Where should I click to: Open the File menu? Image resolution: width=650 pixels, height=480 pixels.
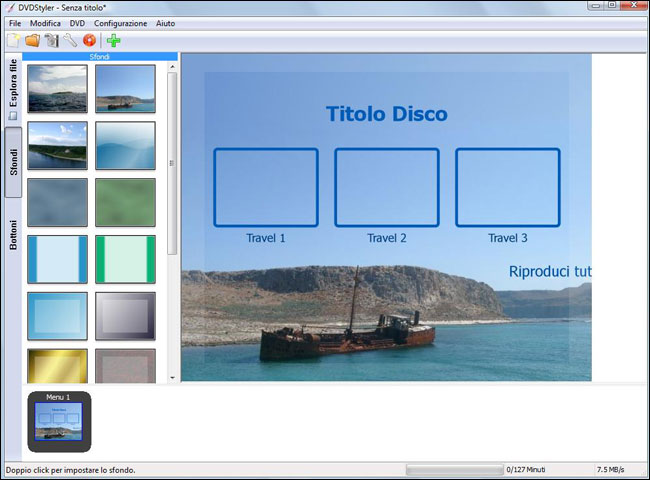pyautogui.click(x=15, y=24)
